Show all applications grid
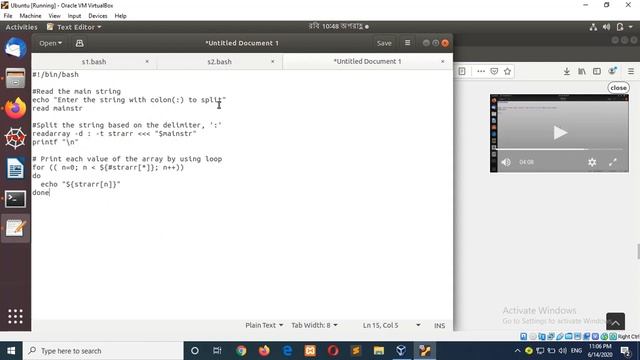 click(x=16, y=316)
